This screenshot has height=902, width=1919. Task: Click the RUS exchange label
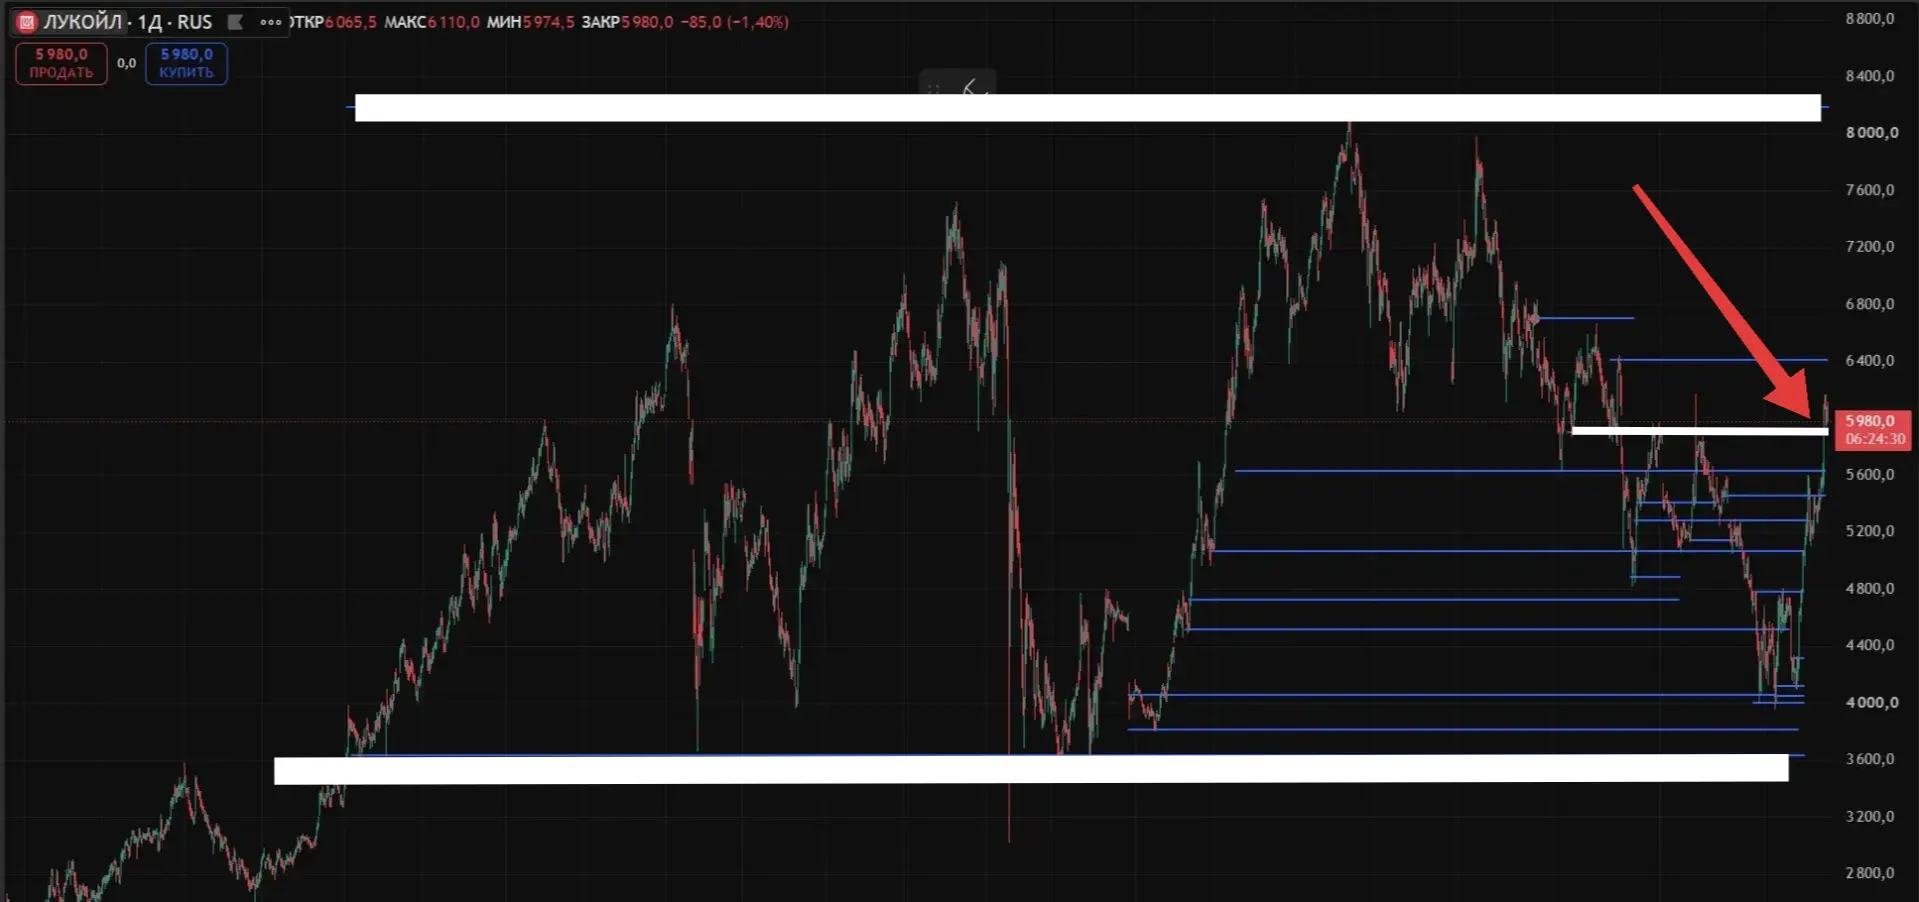(x=195, y=22)
